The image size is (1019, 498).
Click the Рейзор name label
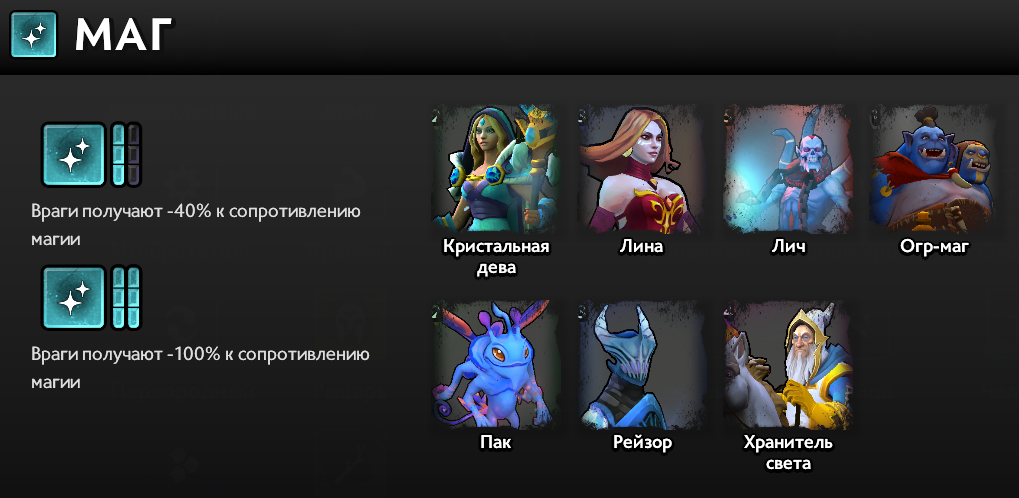642,443
